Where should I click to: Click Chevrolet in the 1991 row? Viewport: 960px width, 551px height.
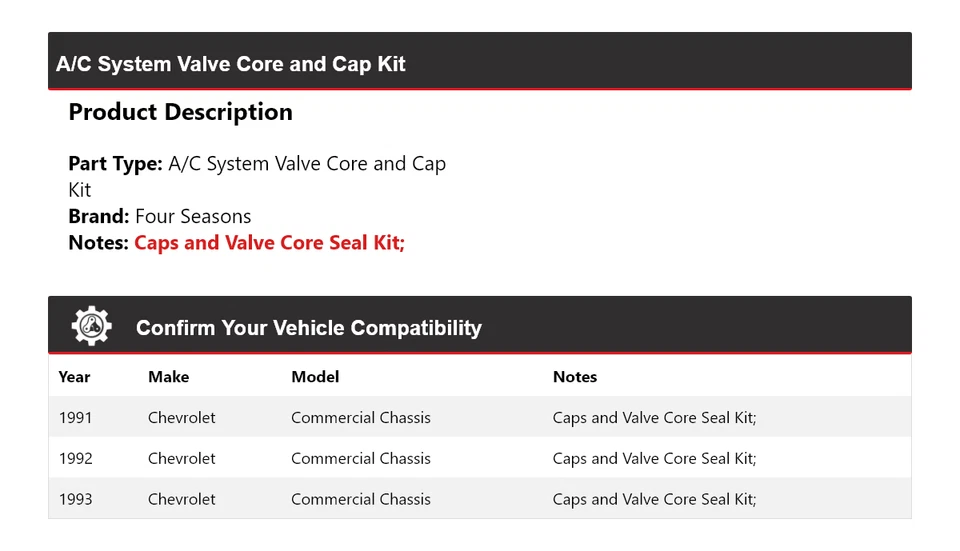[x=181, y=417]
